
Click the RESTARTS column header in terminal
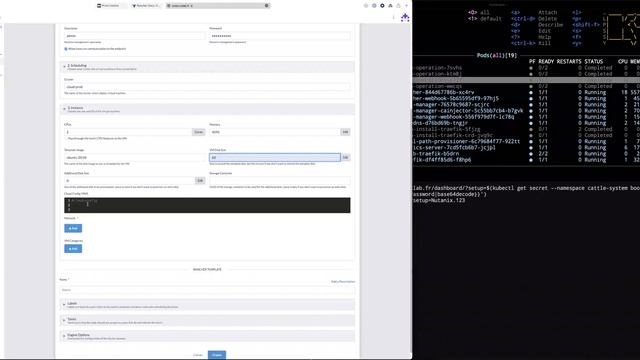[x=569, y=61]
